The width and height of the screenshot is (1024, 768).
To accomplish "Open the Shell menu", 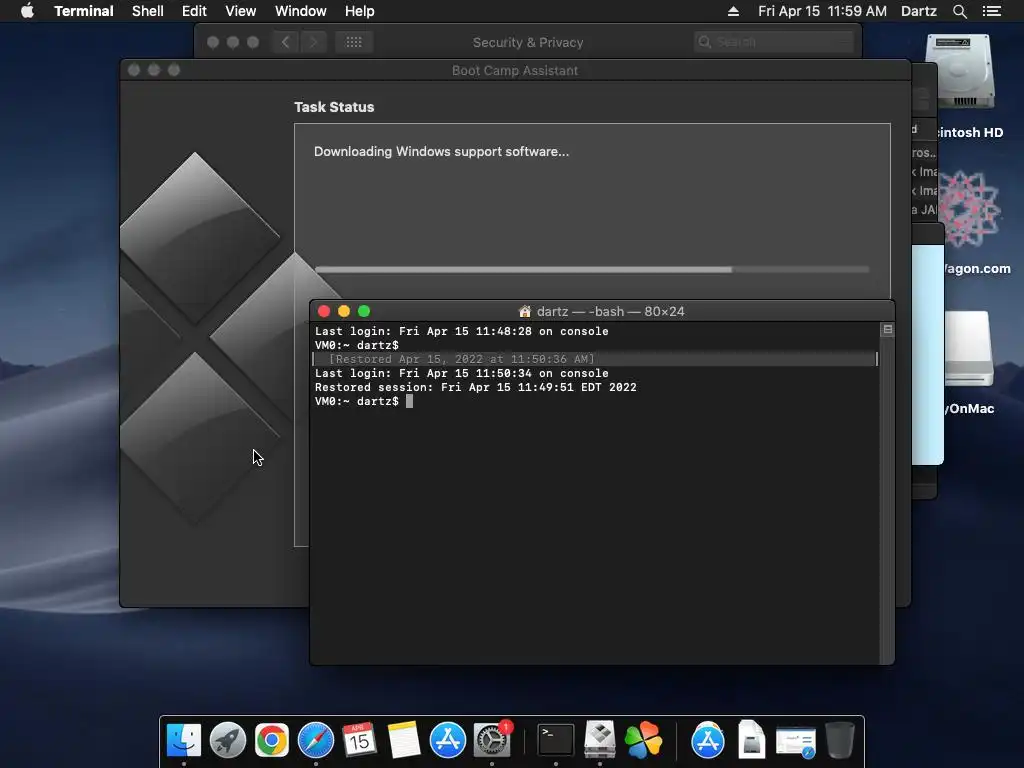I will pos(148,11).
